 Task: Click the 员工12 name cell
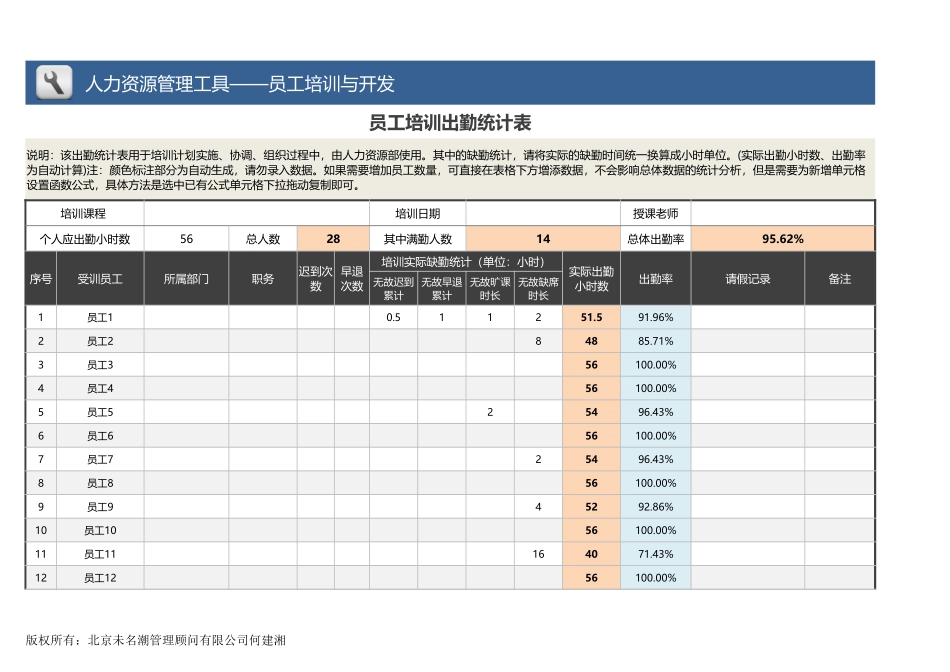(100, 577)
